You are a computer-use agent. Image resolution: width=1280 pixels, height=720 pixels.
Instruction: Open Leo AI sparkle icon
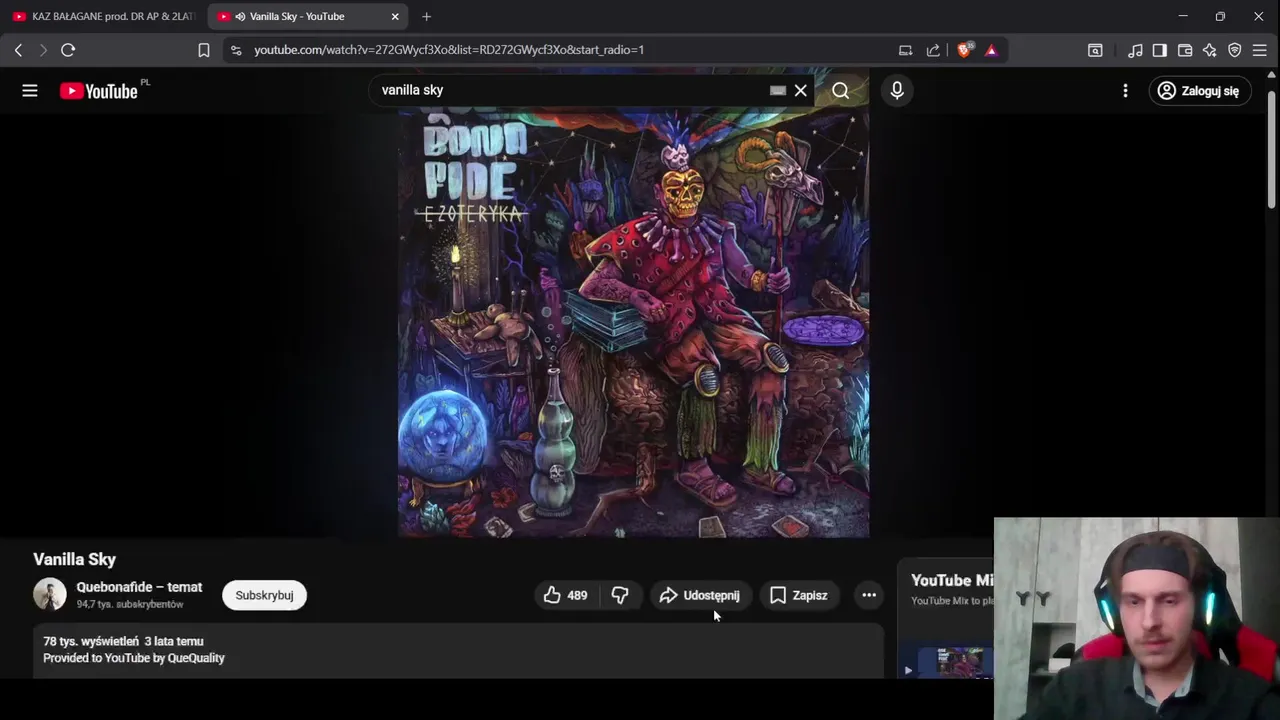[x=1210, y=50]
